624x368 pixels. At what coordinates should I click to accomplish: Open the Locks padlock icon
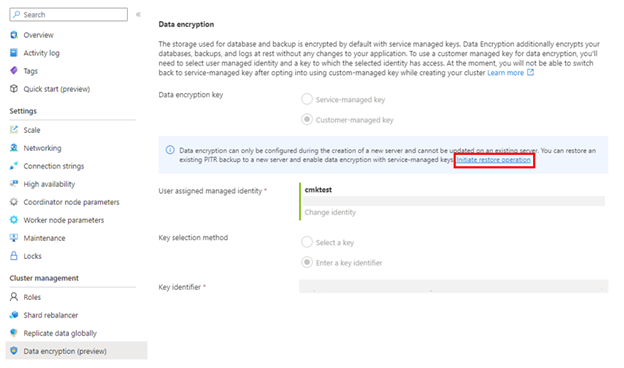(x=14, y=256)
